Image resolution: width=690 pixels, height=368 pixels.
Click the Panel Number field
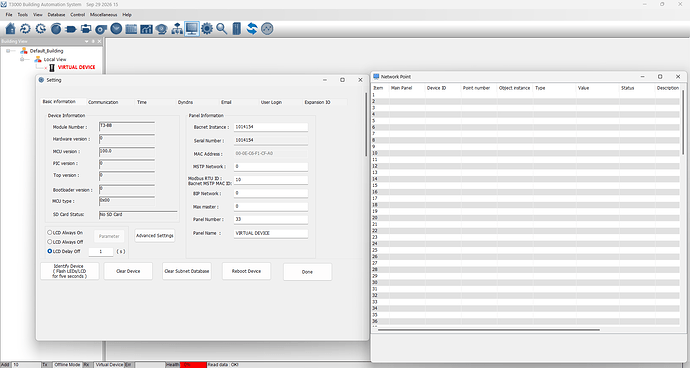[x=271, y=219]
